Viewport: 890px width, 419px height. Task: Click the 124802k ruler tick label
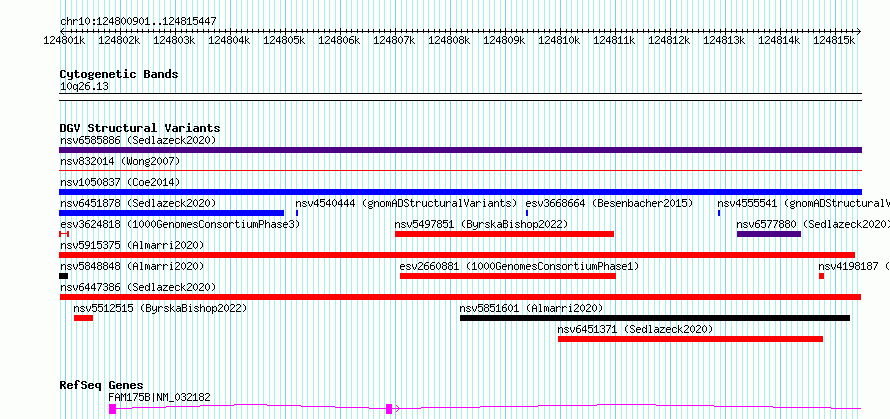[119, 40]
